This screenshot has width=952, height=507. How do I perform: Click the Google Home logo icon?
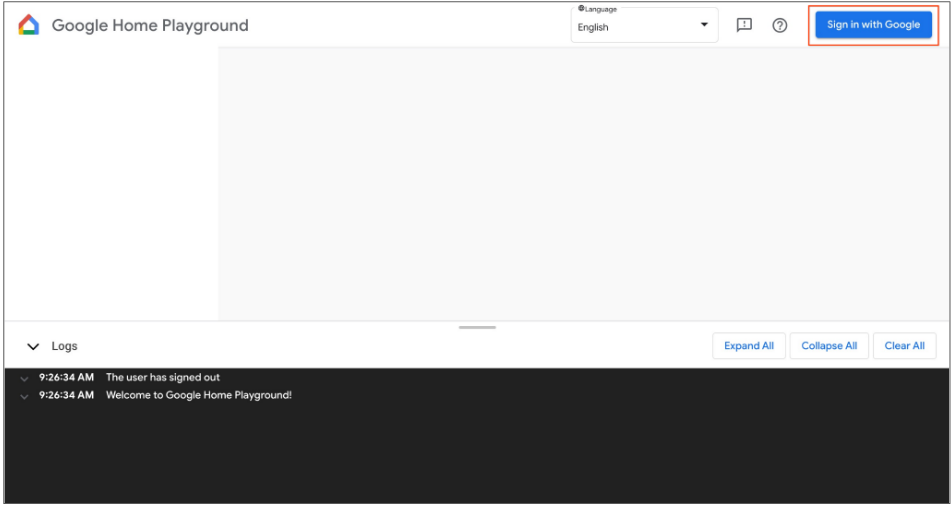coord(29,25)
